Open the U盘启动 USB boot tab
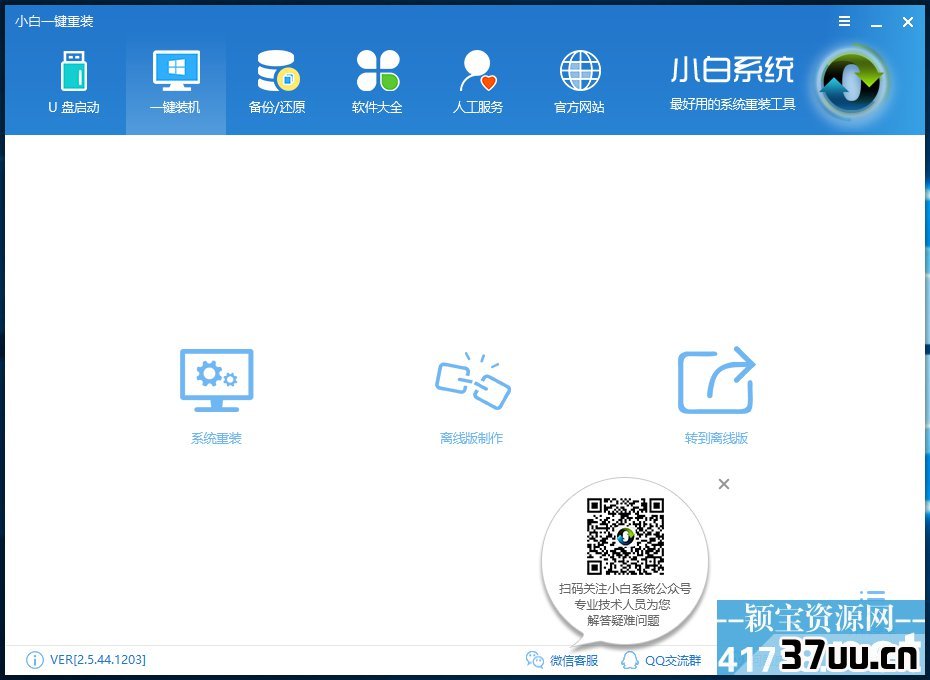Image resolution: width=930 pixels, height=680 pixels. [74, 83]
